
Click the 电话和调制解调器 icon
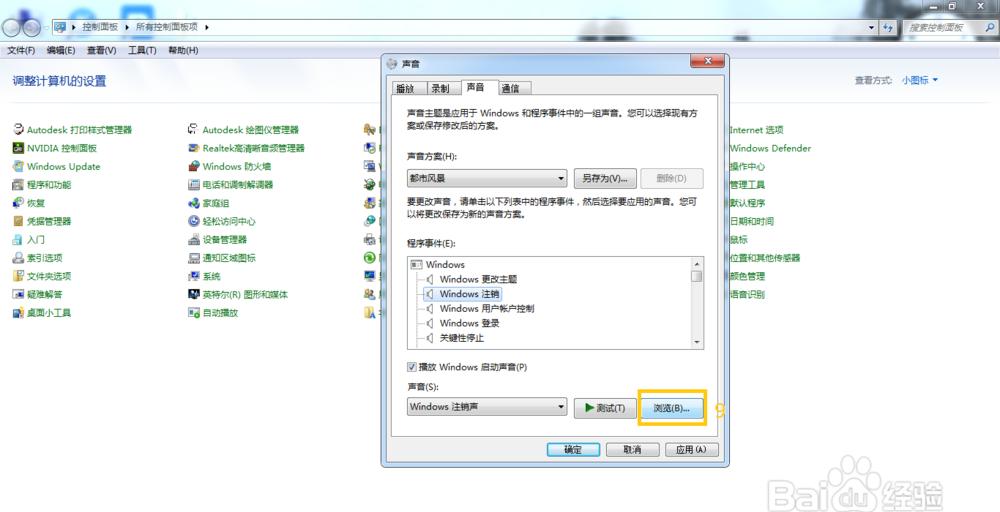coord(193,185)
